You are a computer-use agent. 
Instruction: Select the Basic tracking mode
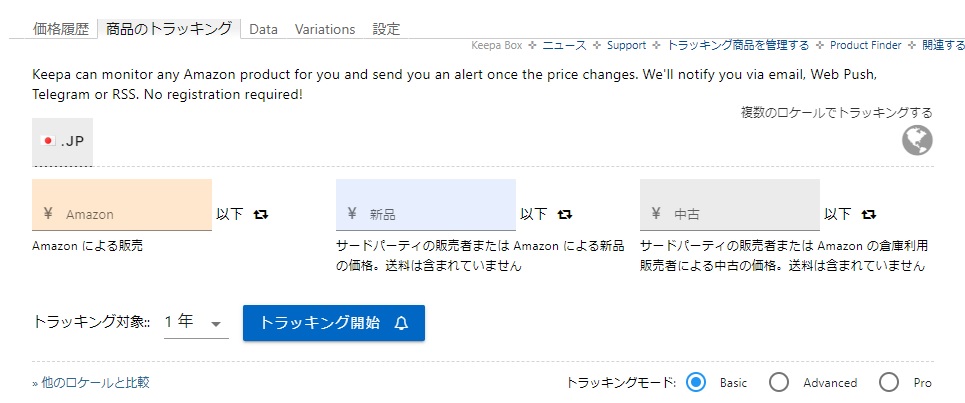click(696, 383)
